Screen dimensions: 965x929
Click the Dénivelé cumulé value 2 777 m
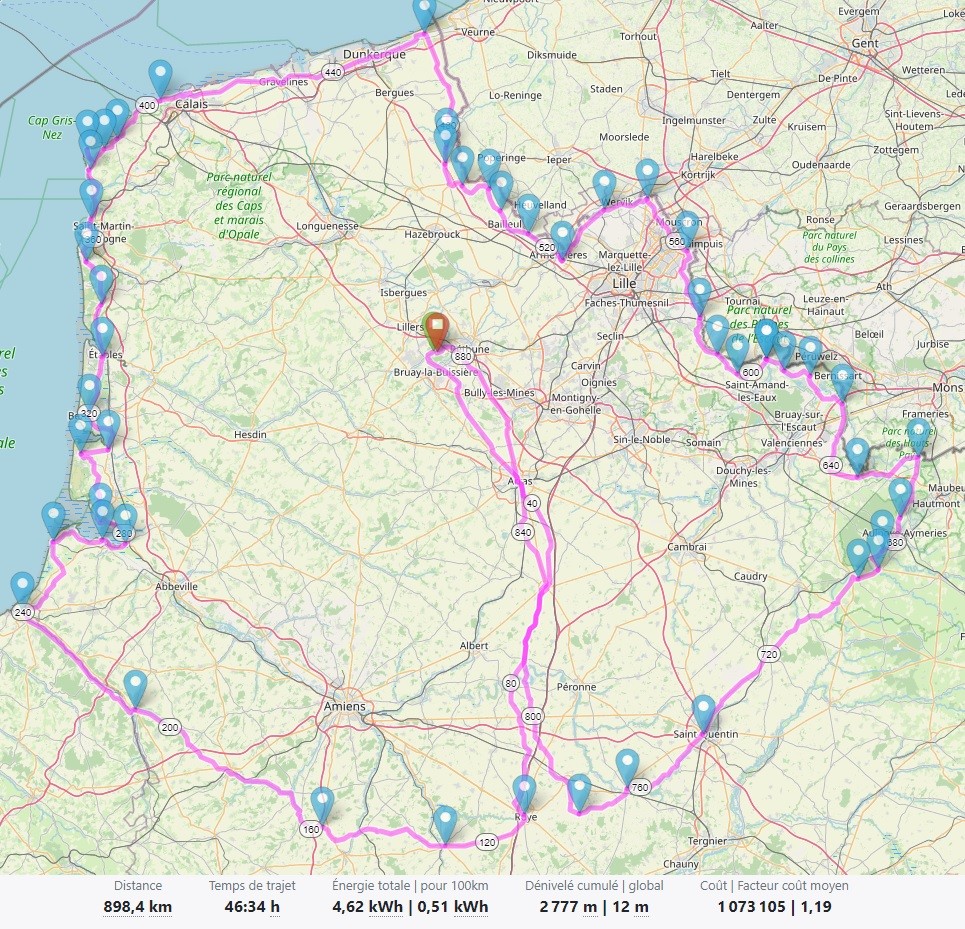pos(563,907)
